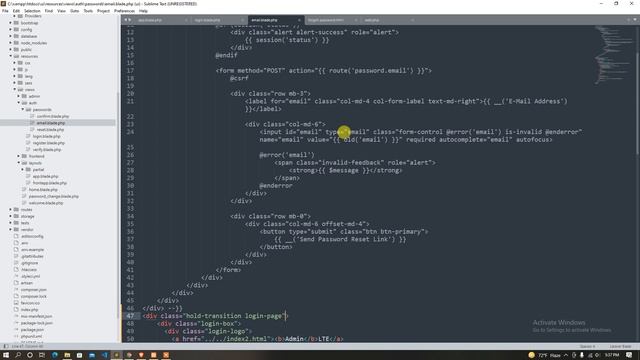Open password_change.blade.php in the sidebar
Screen dimensions: 640x360
point(53,196)
